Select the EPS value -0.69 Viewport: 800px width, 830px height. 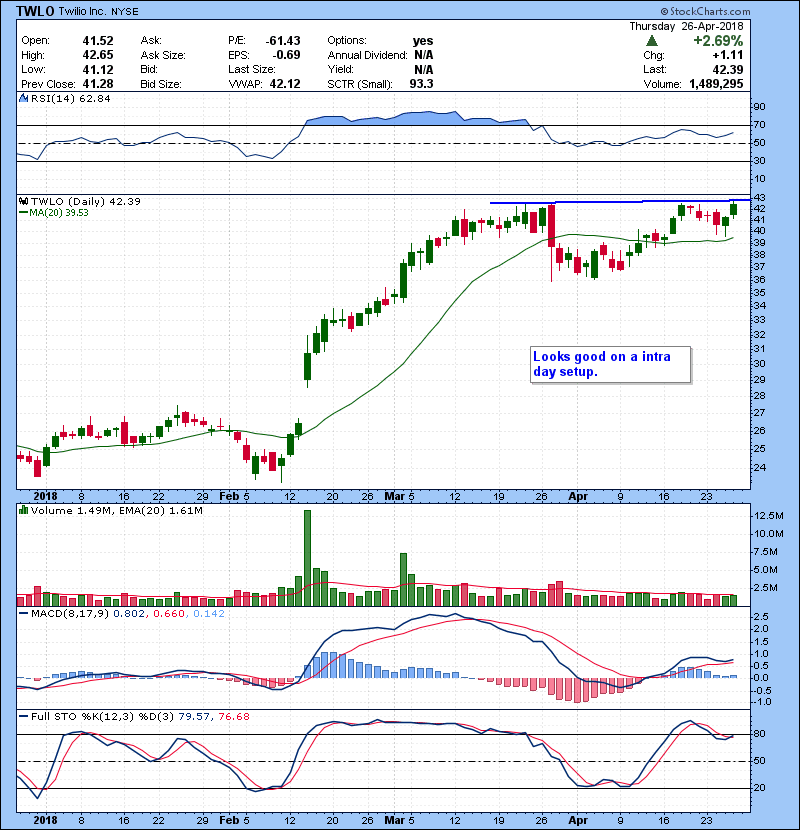click(286, 55)
